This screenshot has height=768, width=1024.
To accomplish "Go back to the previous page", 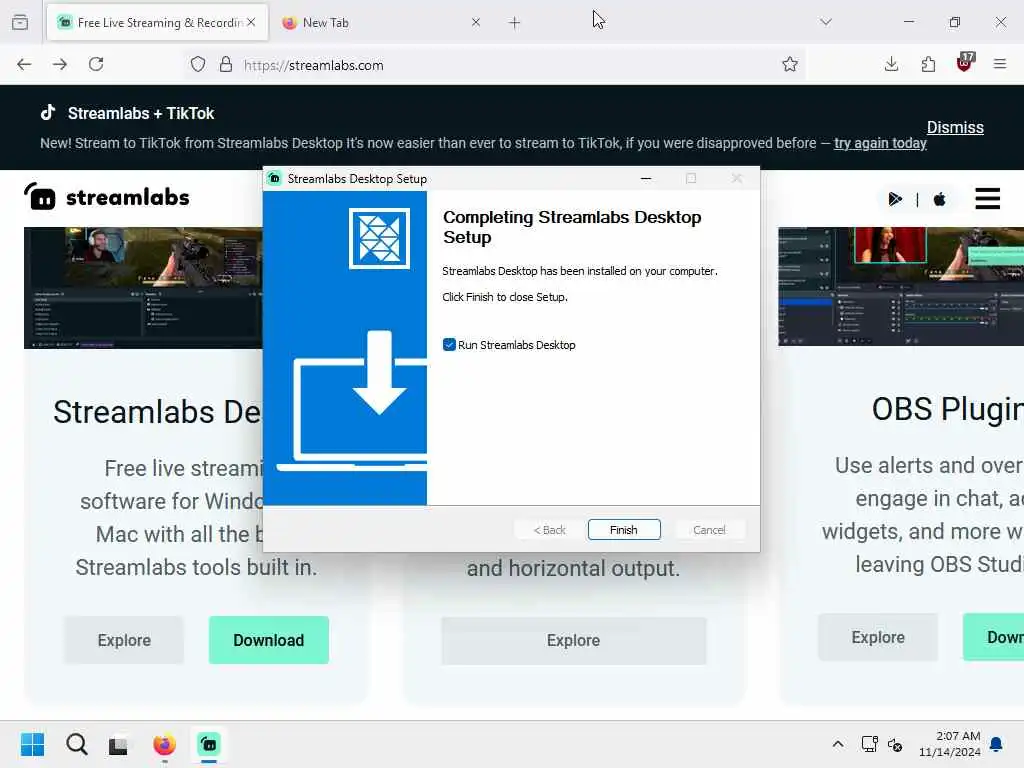I will click(x=24, y=64).
